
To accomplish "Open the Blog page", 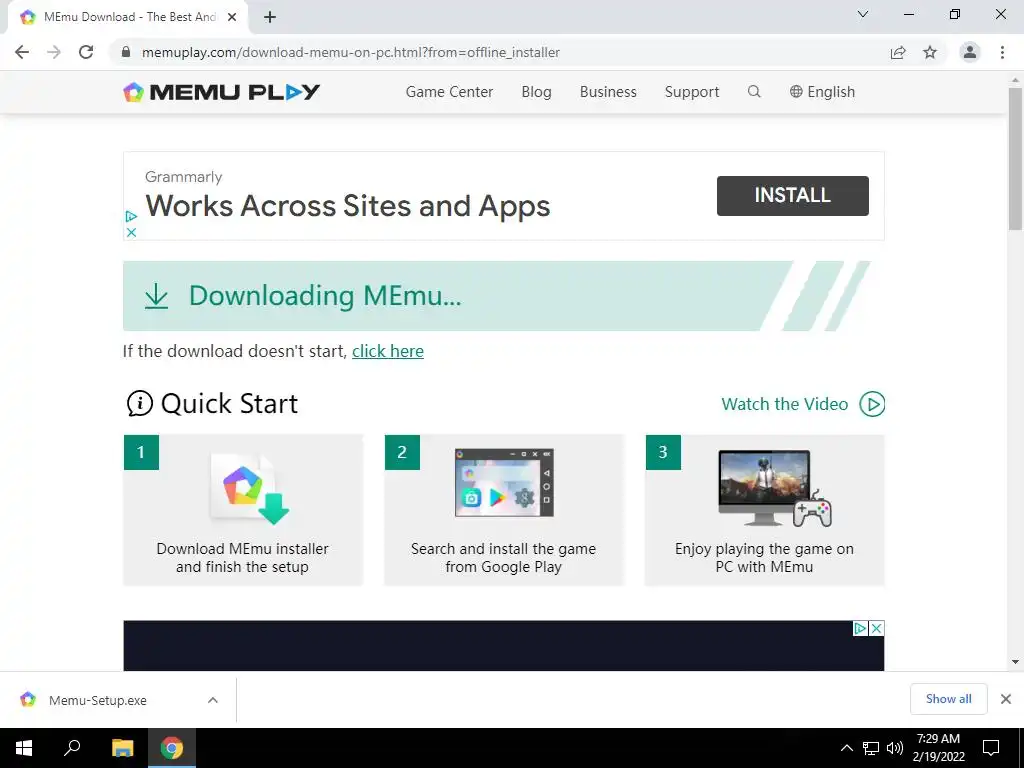I will (x=536, y=91).
